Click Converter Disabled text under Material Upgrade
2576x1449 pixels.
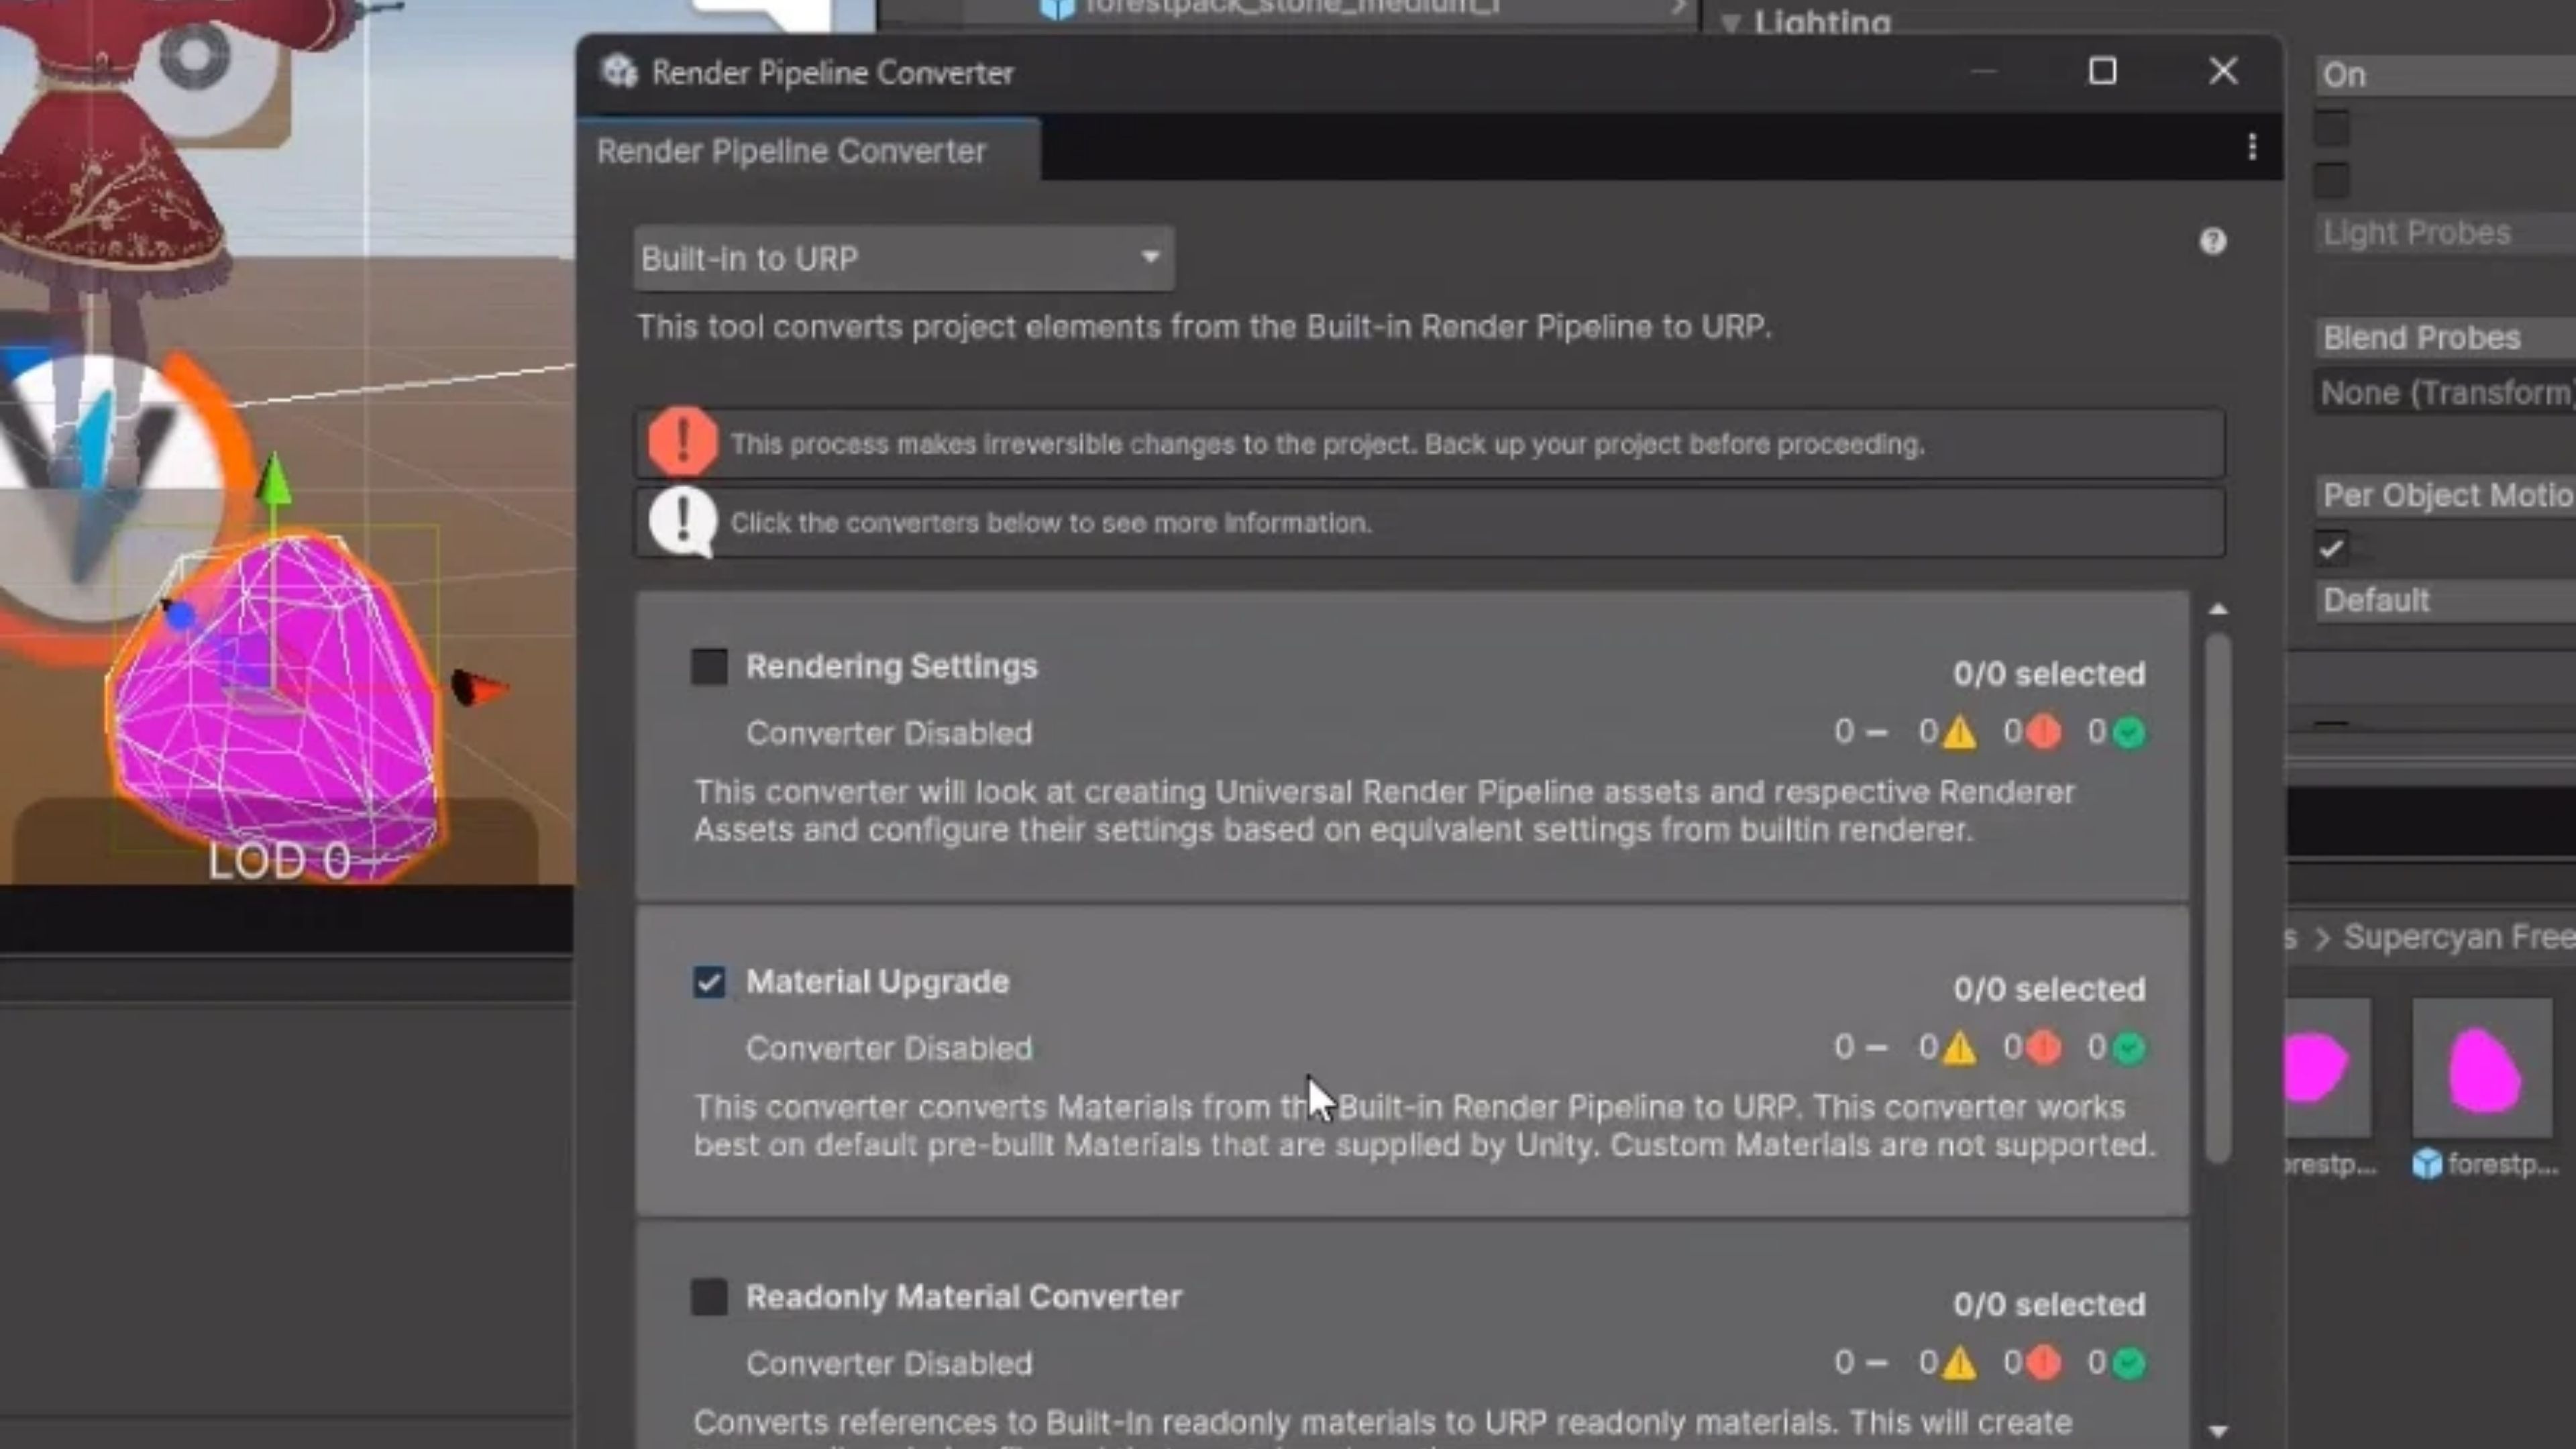coord(888,1048)
